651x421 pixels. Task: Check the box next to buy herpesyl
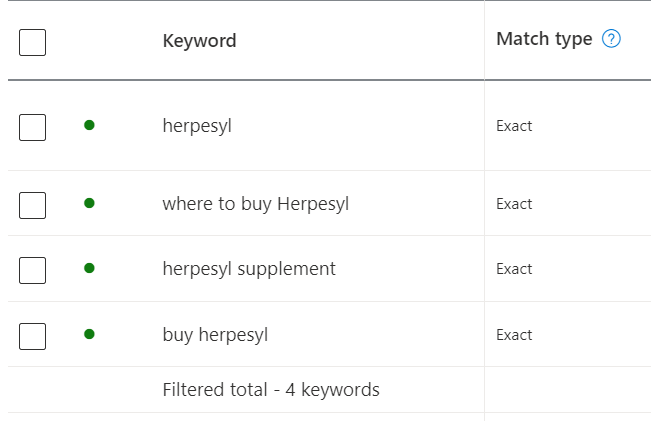point(32,336)
